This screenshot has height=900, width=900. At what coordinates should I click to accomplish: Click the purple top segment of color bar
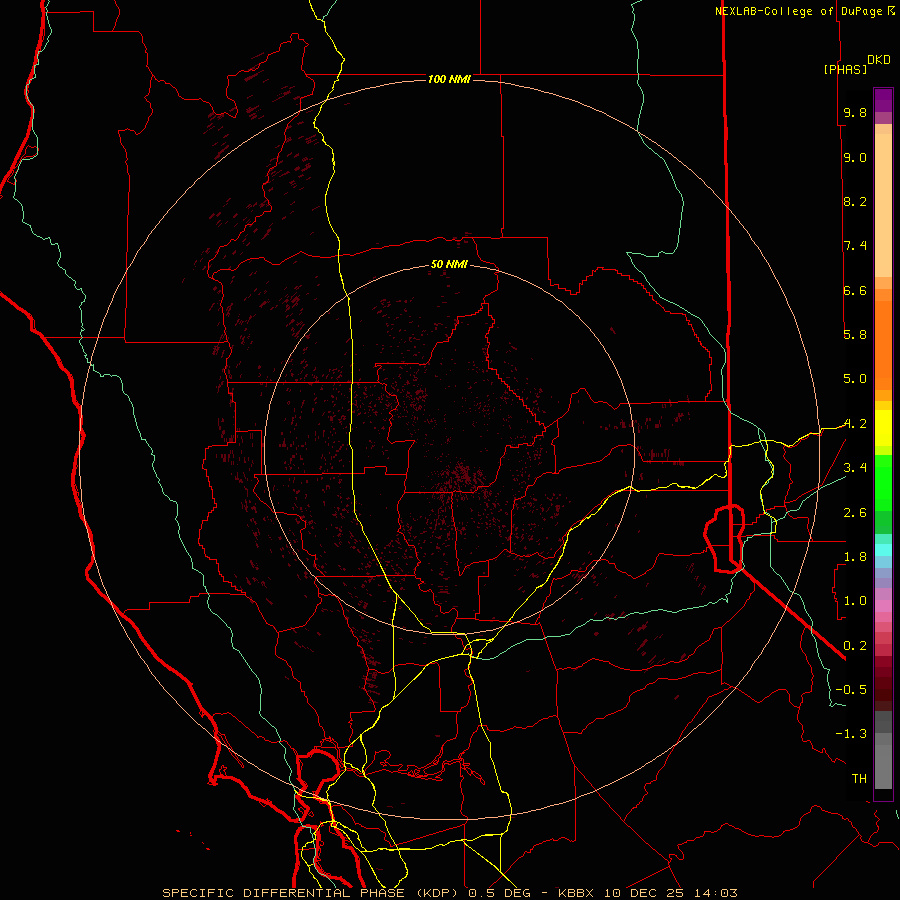pos(883,100)
